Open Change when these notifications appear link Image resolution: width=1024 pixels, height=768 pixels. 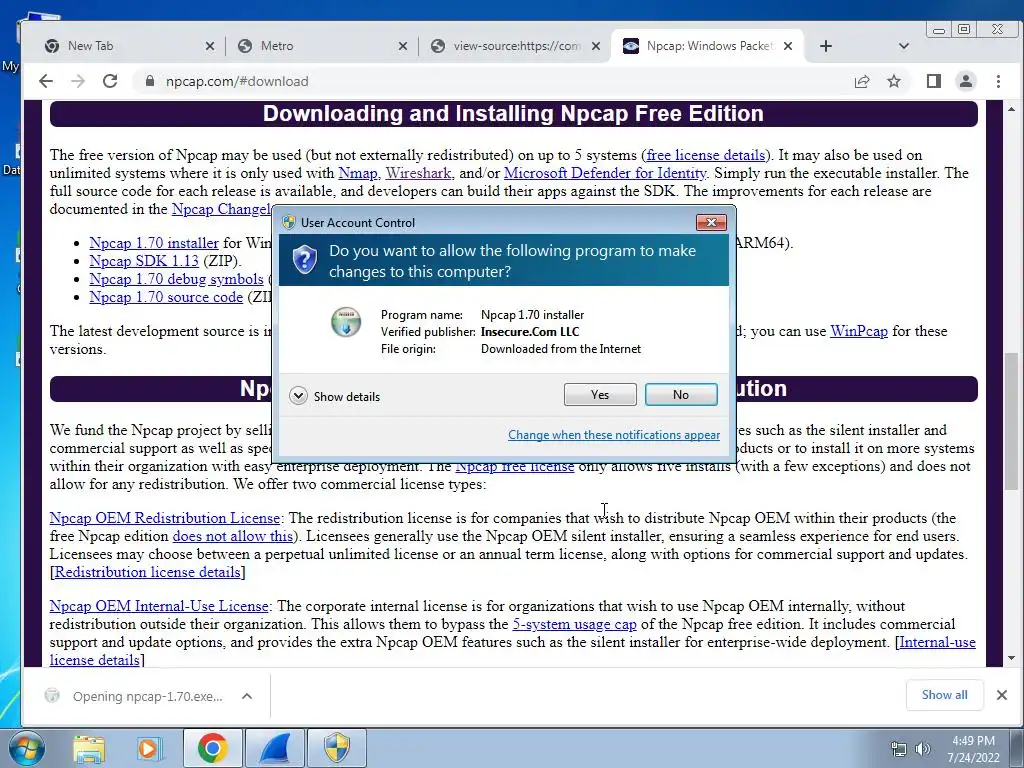(x=614, y=435)
